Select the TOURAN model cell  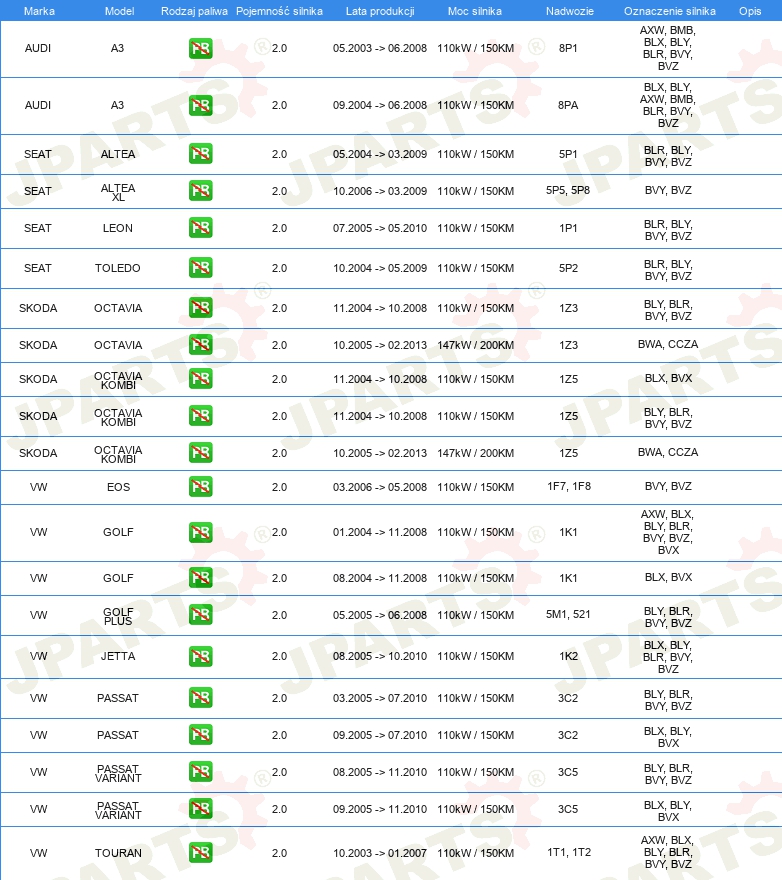point(118,853)
